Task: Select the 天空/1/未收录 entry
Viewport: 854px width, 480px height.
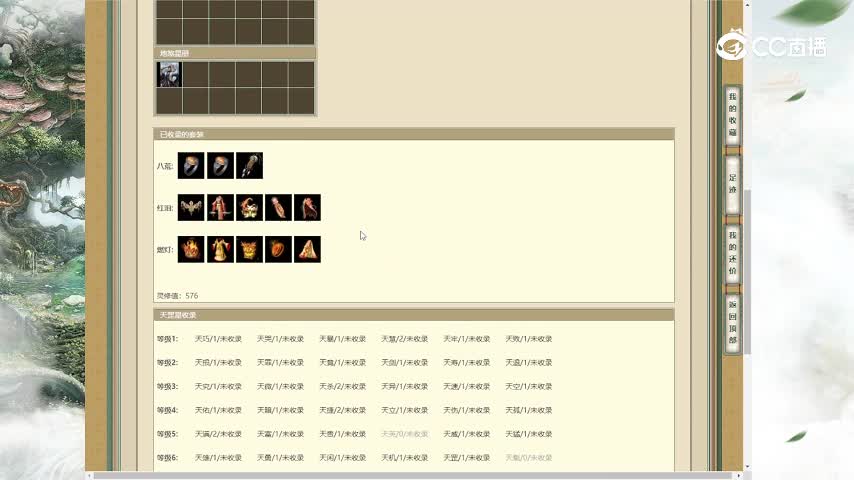Action: [528, 386]
